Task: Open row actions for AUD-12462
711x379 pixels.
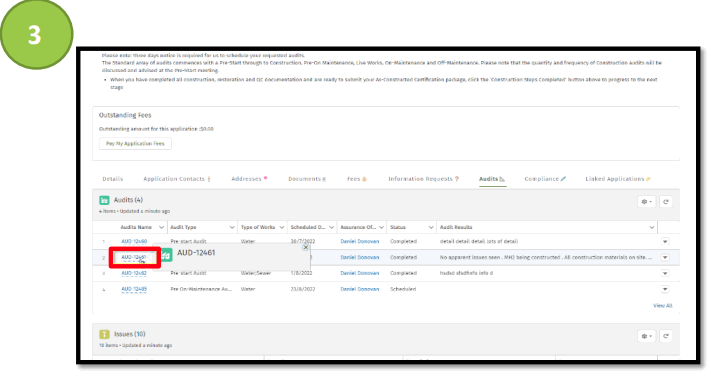Action: click(x=665, y=273)
